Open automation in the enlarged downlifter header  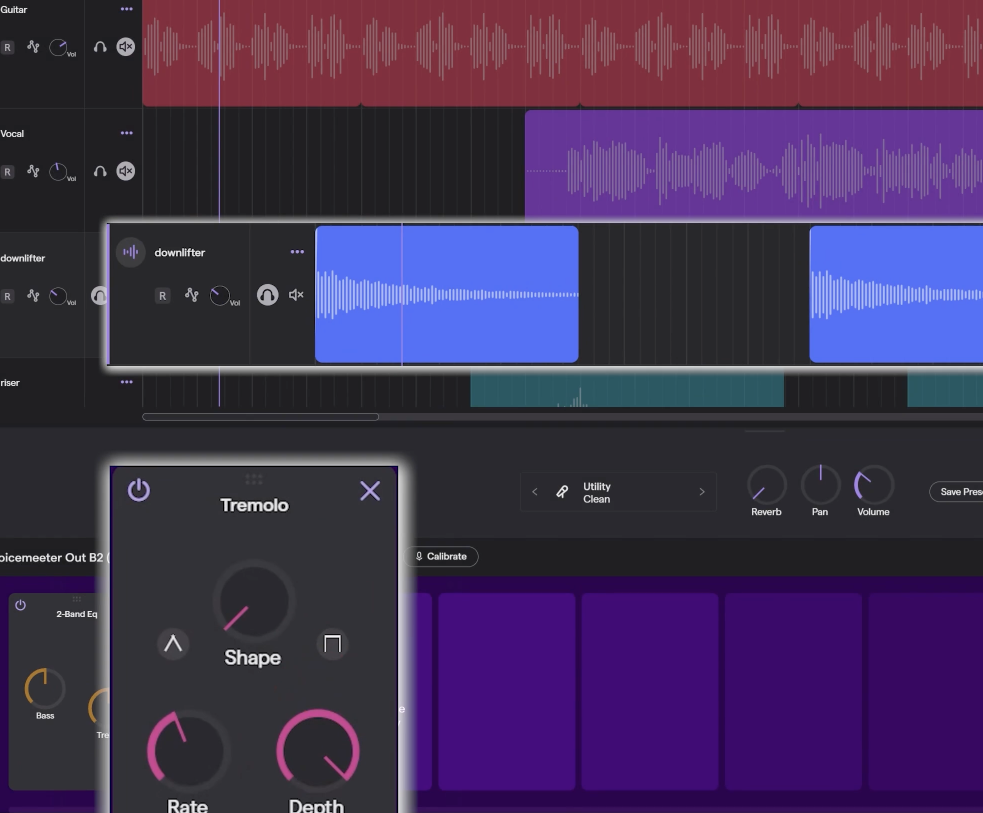pos(192,295)
